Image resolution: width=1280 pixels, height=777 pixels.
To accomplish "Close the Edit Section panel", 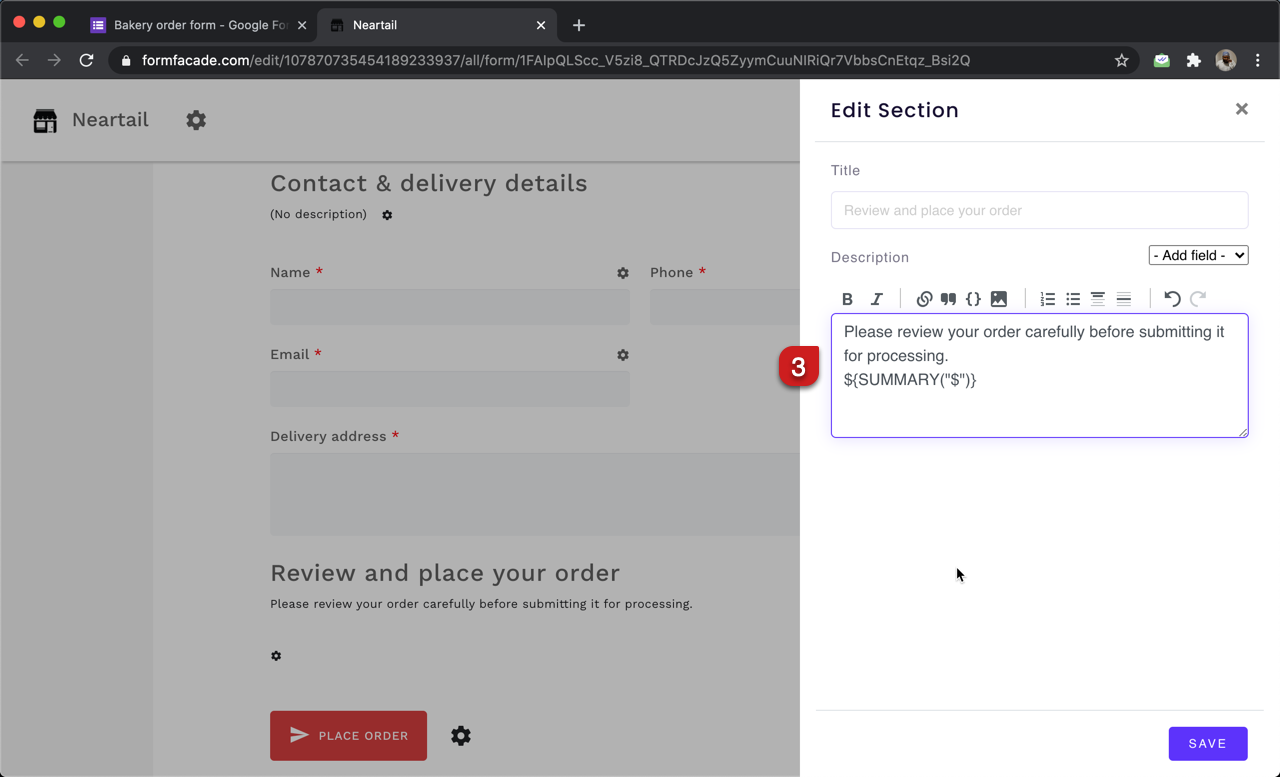I will pos(1241,109).
